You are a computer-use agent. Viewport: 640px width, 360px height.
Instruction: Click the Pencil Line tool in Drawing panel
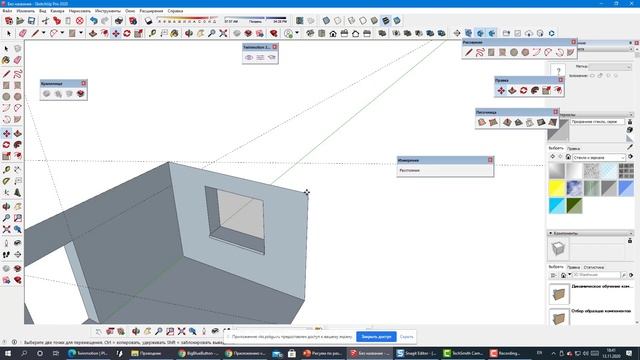click(x=469, y=52)
